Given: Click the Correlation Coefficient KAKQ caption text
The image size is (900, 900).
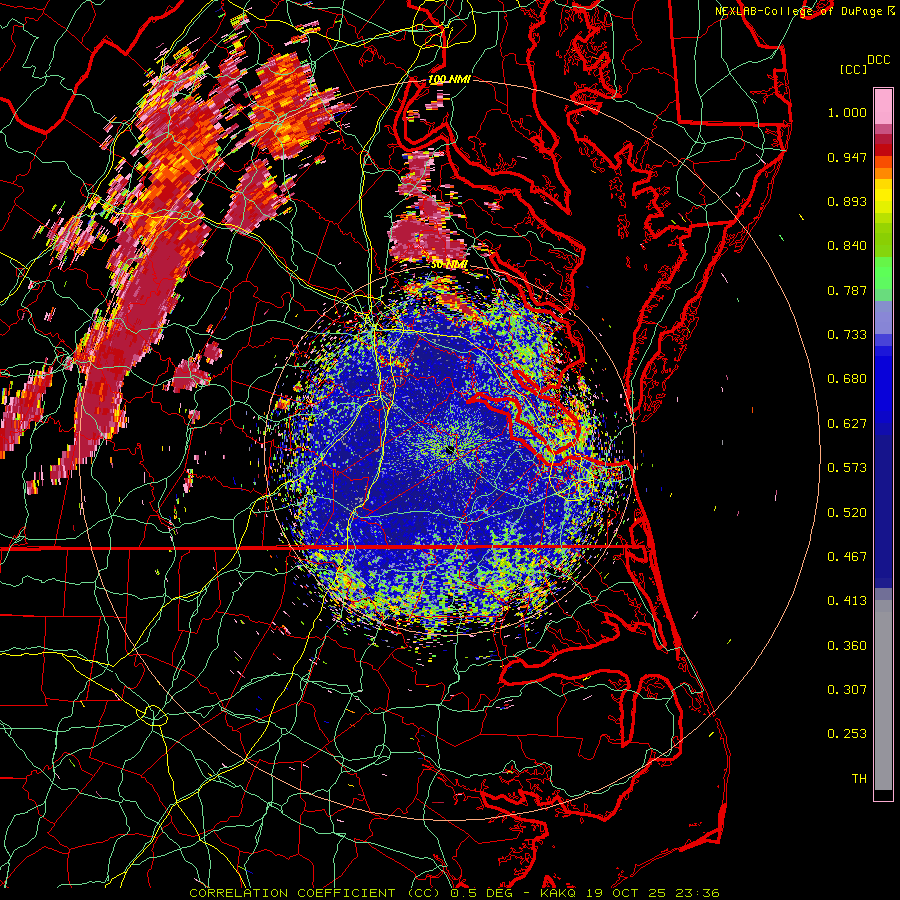Looking at the screenshot, I should (454, 893).
